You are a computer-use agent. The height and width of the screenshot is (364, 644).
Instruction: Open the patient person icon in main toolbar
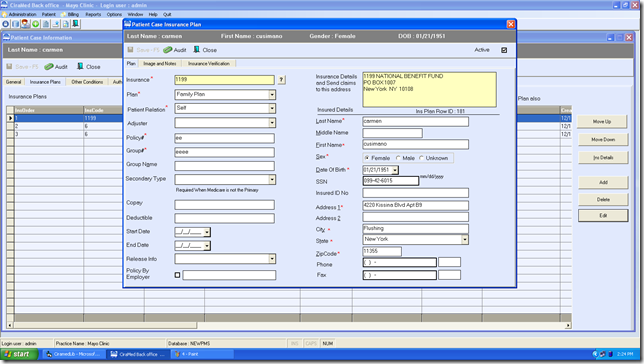tap(25, 24)
